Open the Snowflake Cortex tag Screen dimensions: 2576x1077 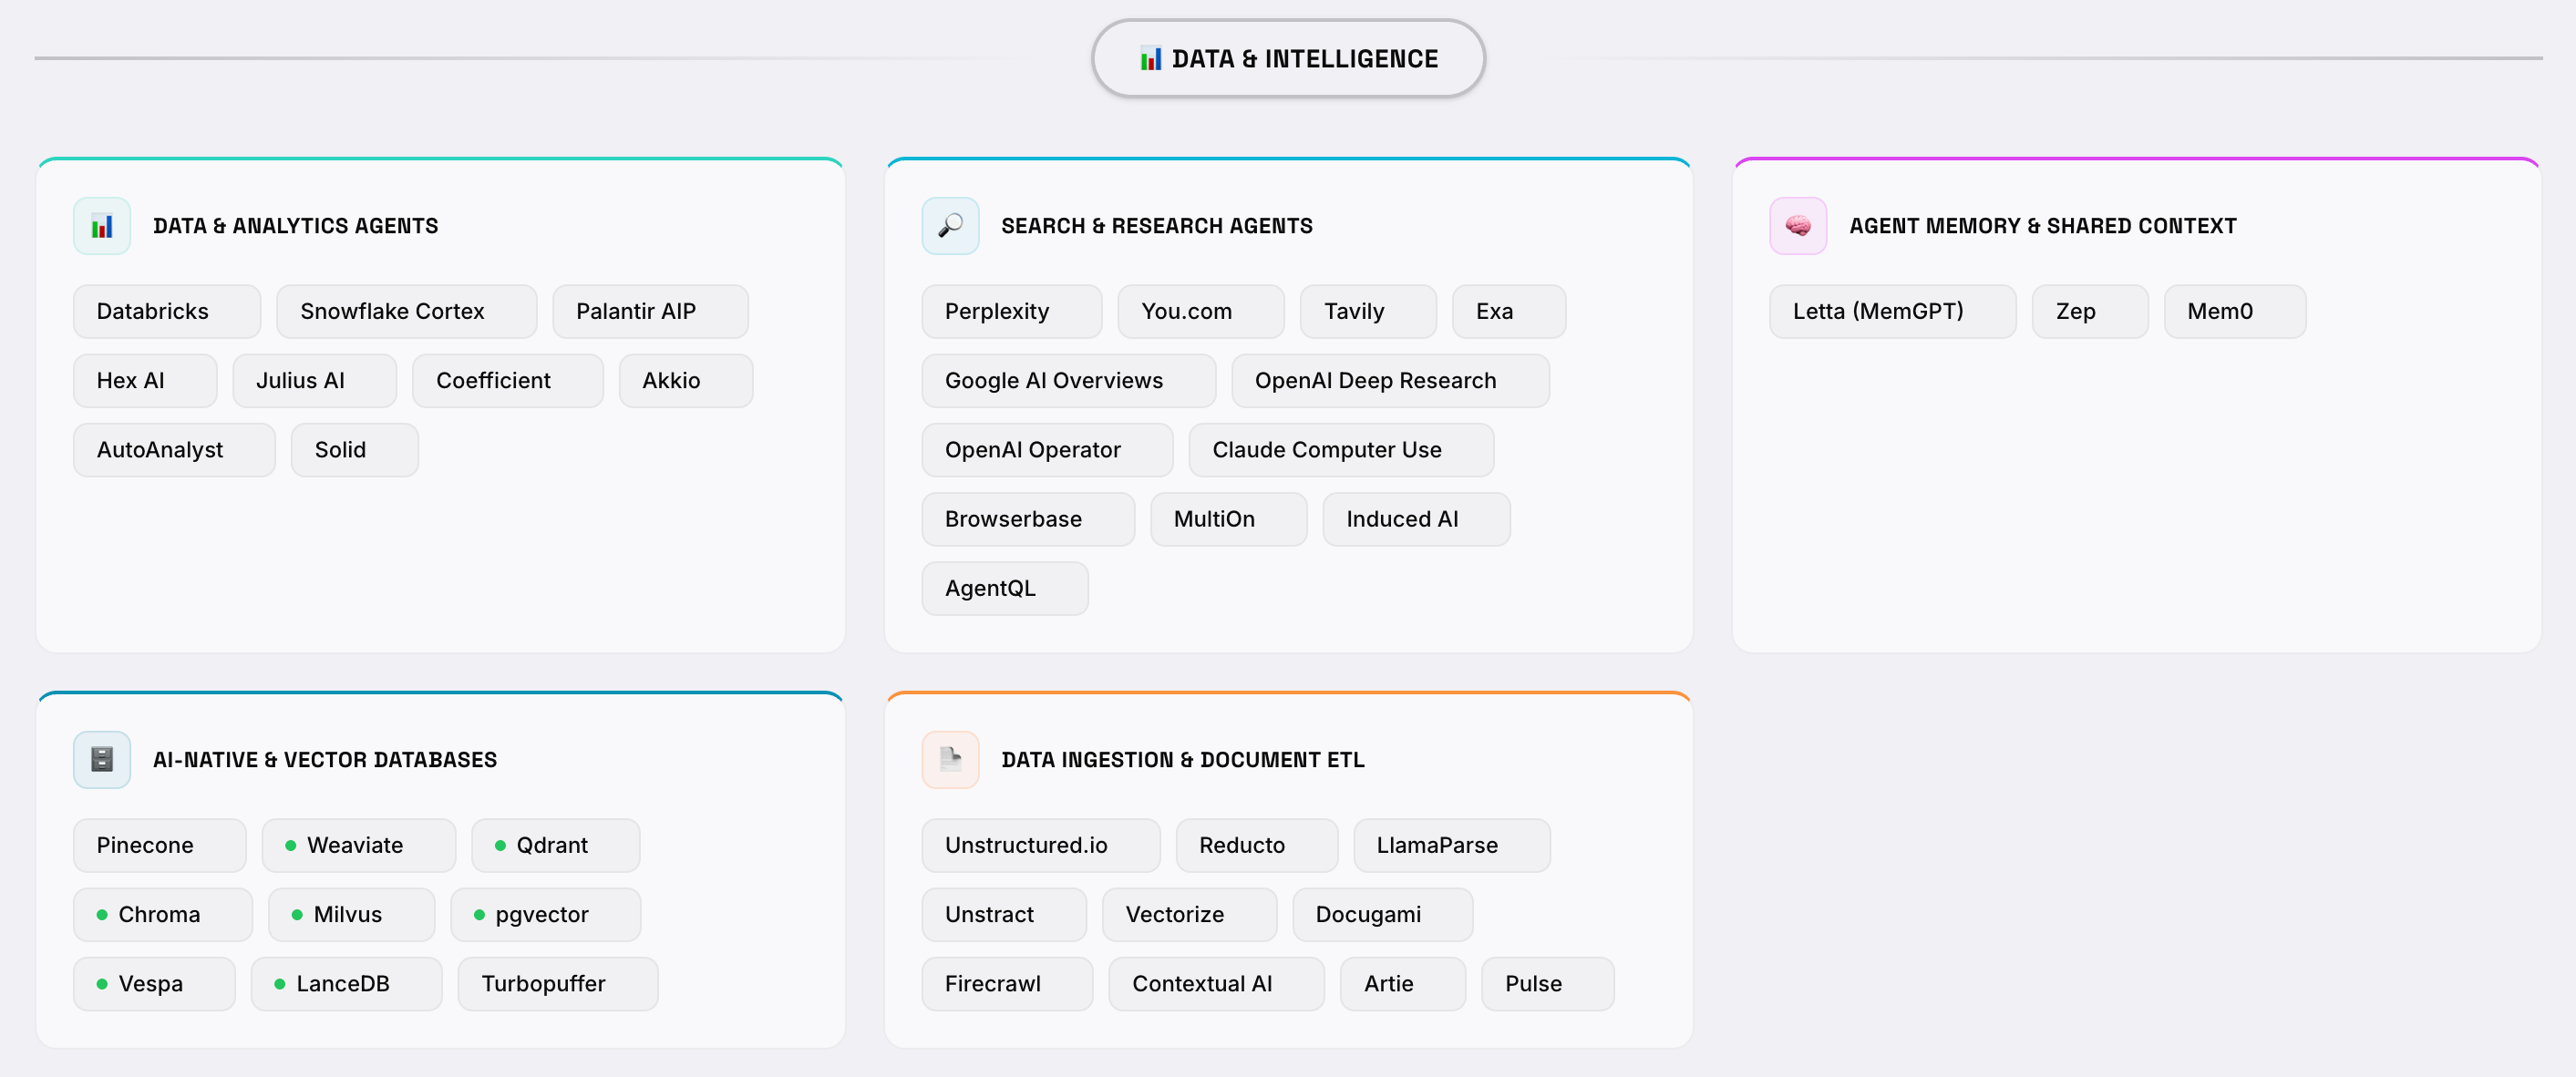click(405, 311)
